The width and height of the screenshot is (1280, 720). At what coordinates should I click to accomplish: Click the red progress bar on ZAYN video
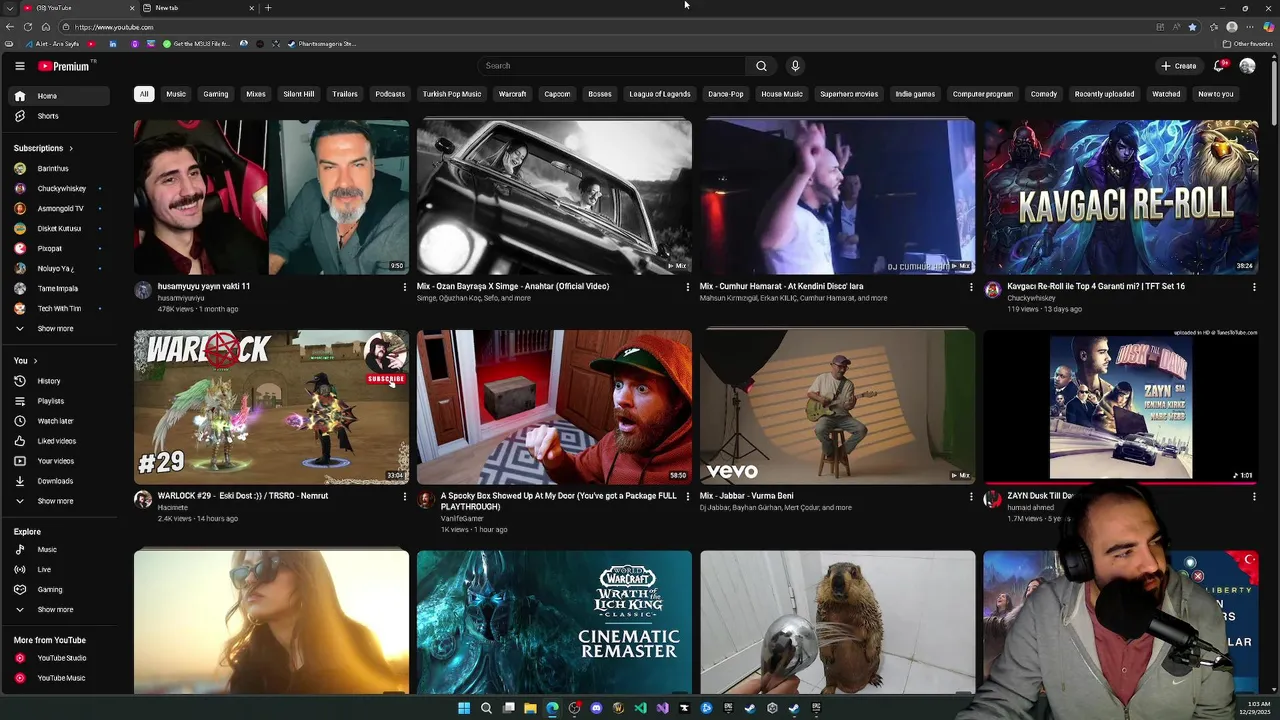(1121, 483)
